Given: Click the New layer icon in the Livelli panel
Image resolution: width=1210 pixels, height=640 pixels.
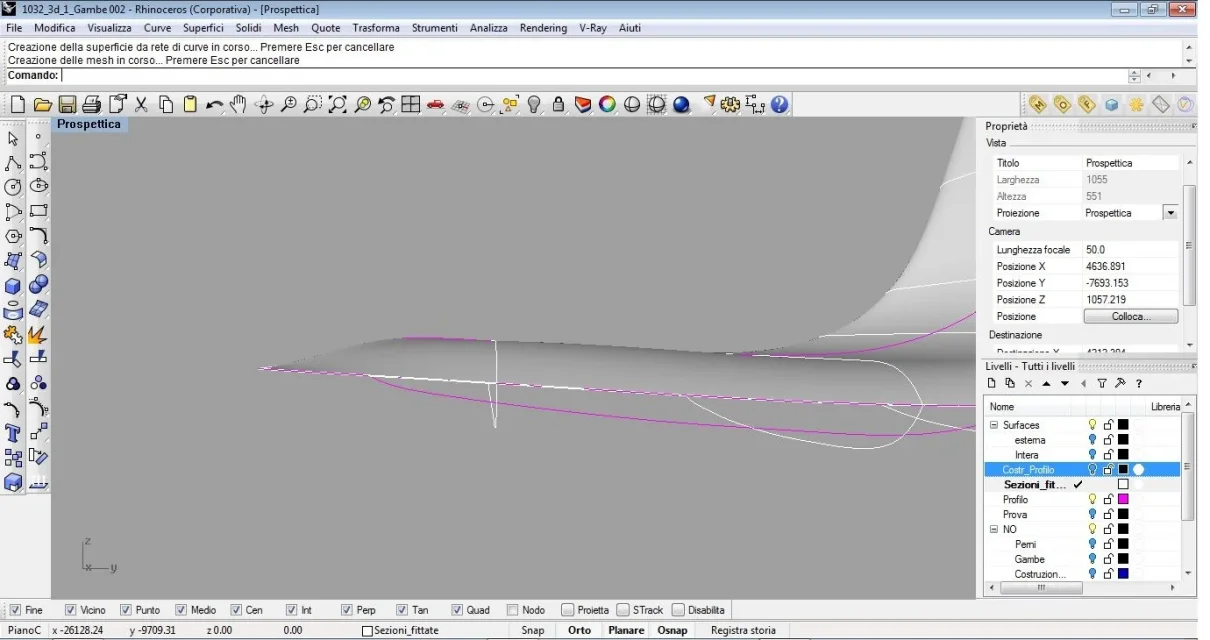Looking at the screenshot, I should click(x=992, y=383).
